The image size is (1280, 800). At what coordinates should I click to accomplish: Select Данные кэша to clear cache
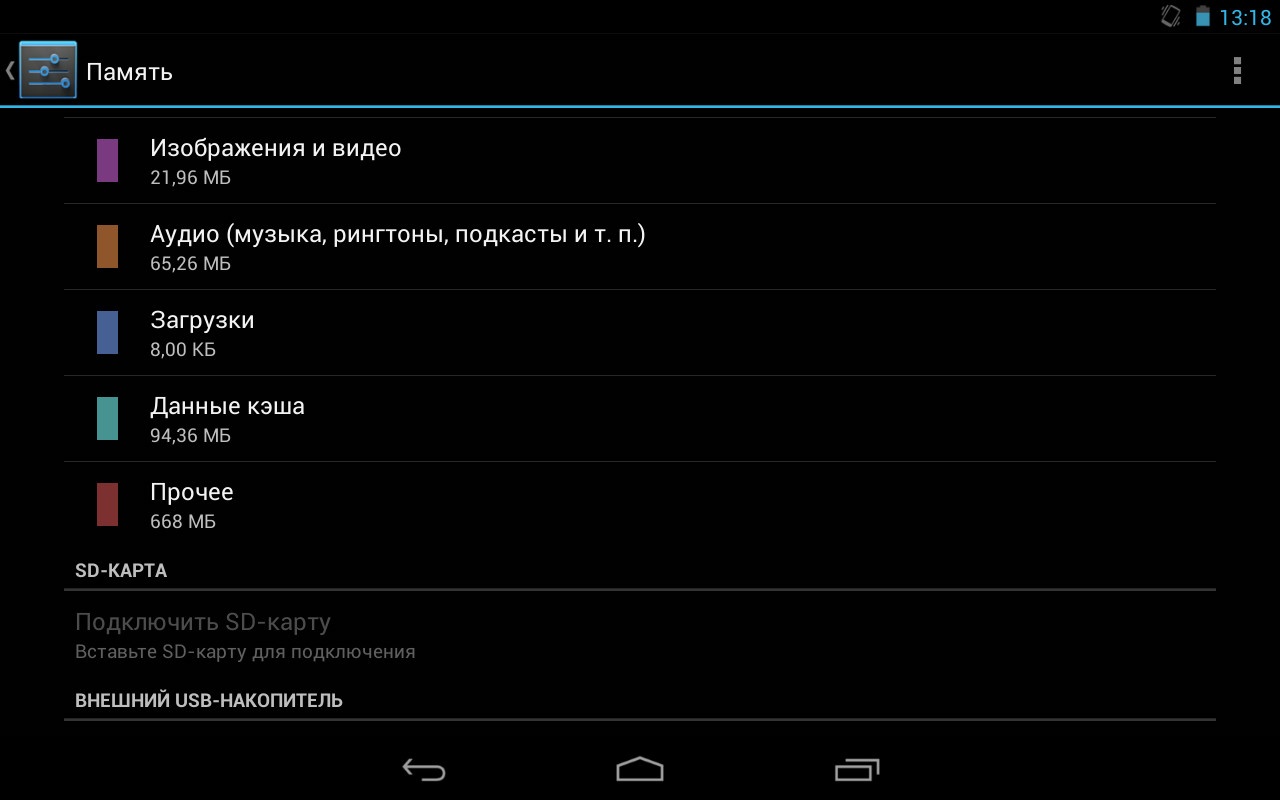640,419
